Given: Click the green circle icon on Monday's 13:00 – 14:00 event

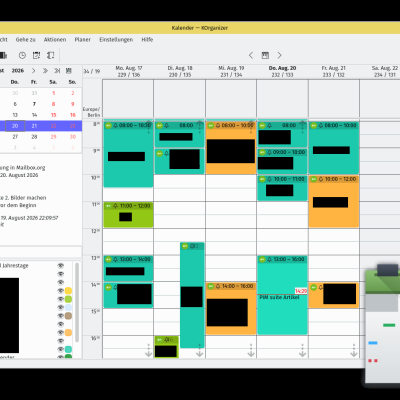Looking at the screenshot, I should pos(108,259).
